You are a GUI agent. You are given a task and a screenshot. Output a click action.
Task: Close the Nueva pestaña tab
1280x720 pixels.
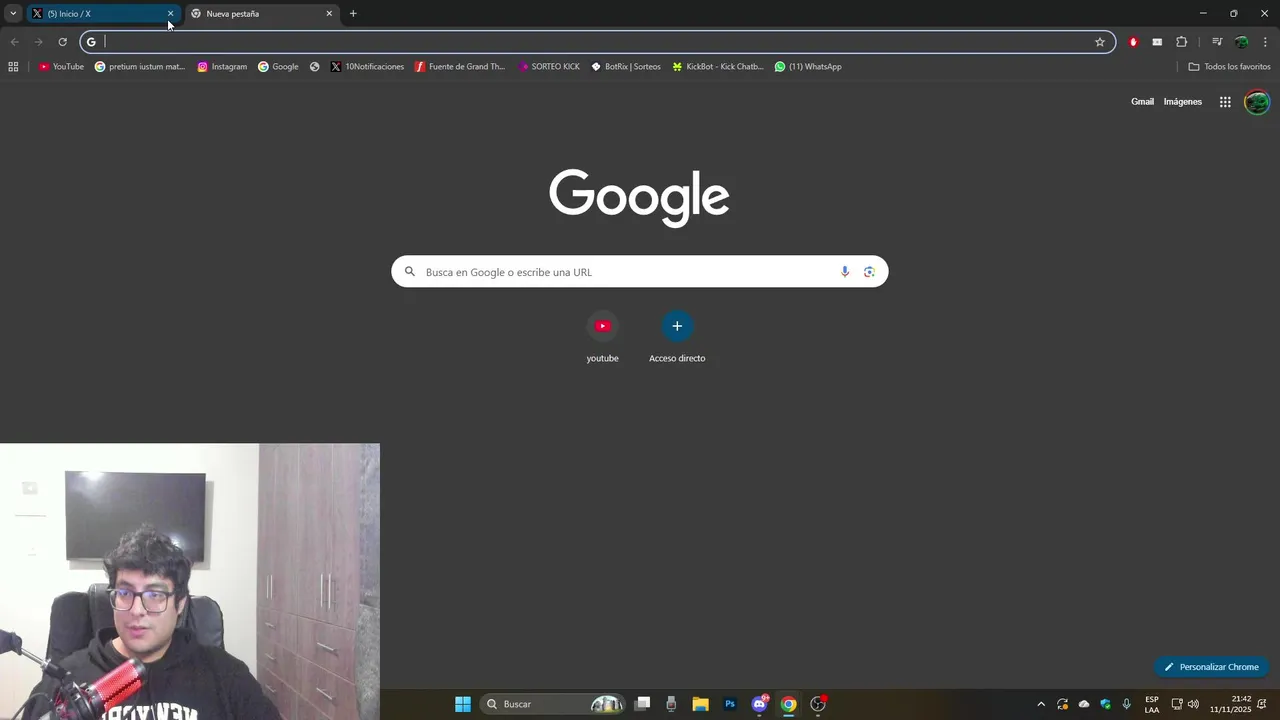coord(329,14)
